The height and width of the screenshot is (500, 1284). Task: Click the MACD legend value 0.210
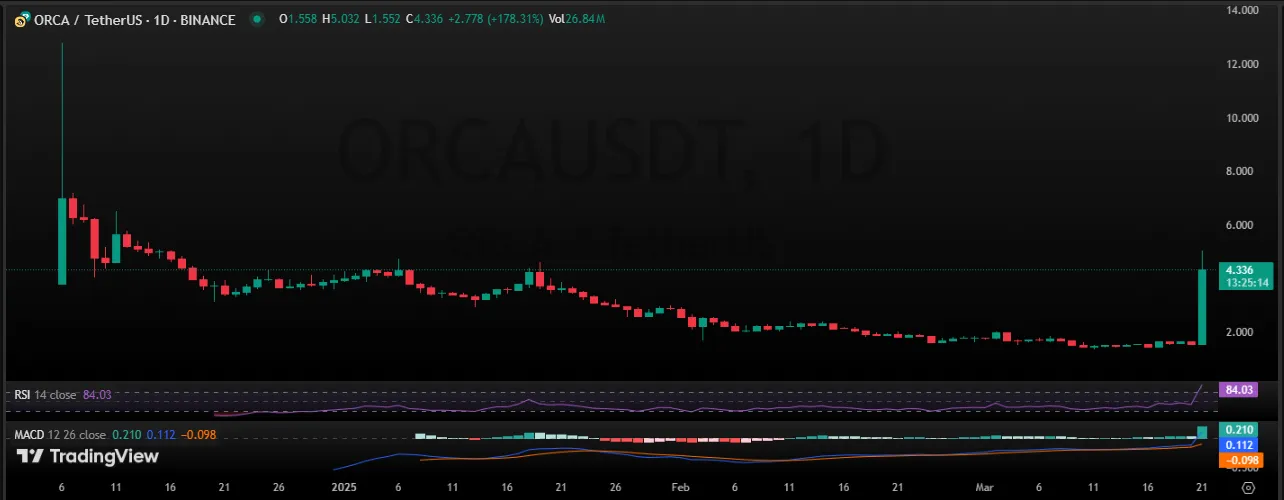click(x=125, y=435)
